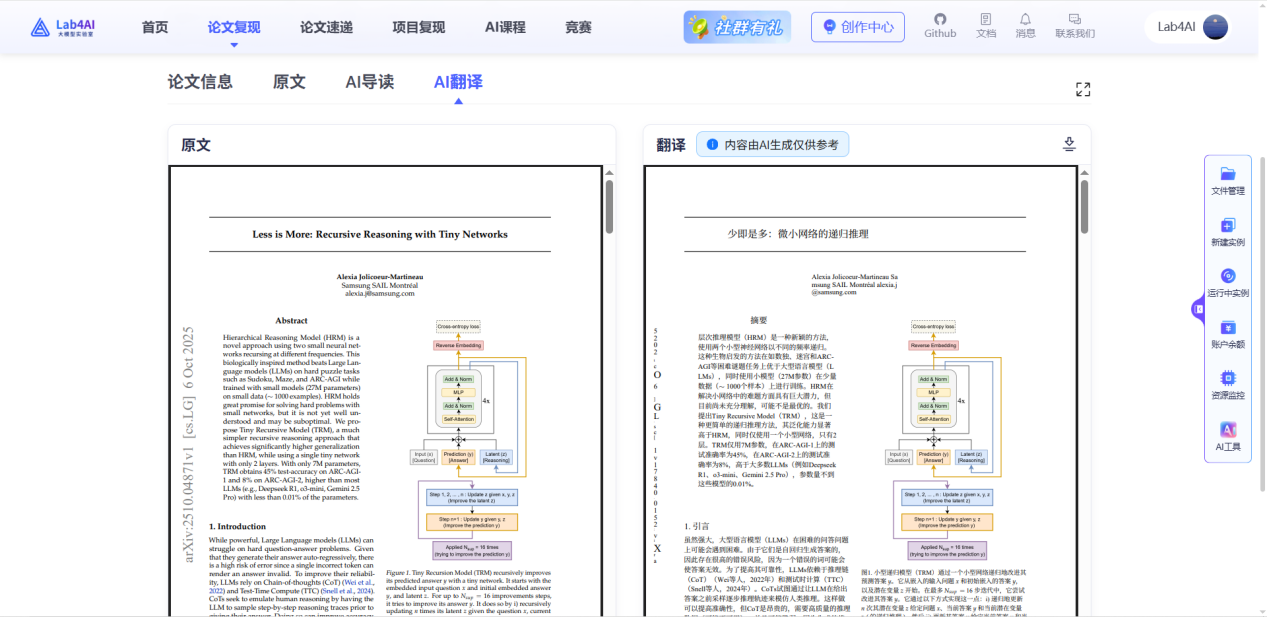This screenshot has height=617, width=1267.
Task: Switch to the 原文 tab
Action: point(288,81)
